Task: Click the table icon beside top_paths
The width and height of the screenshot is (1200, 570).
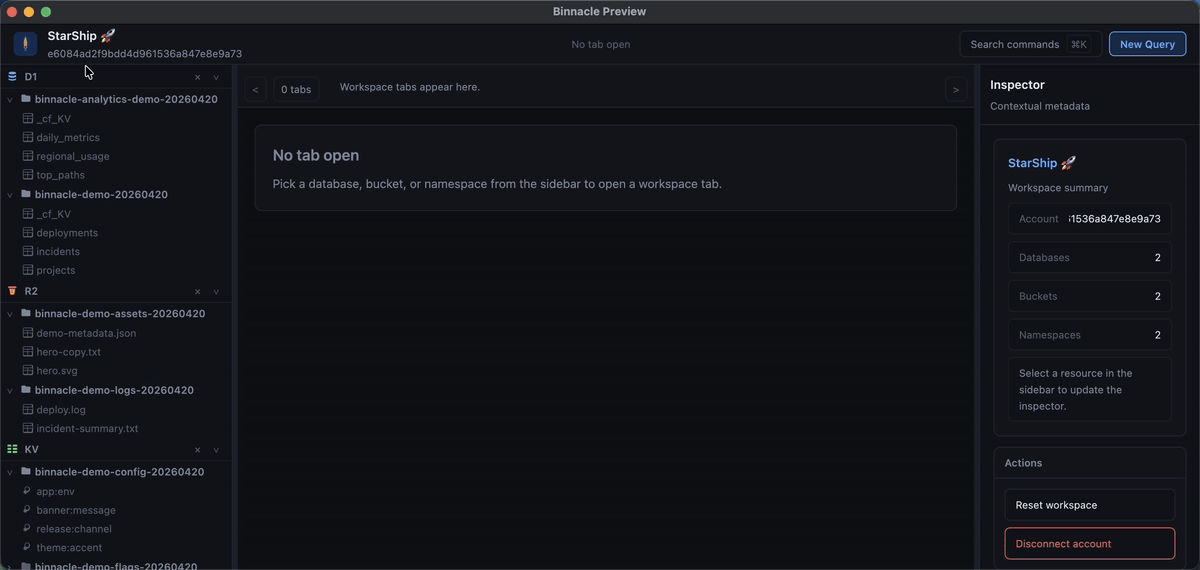Action: 28,175
